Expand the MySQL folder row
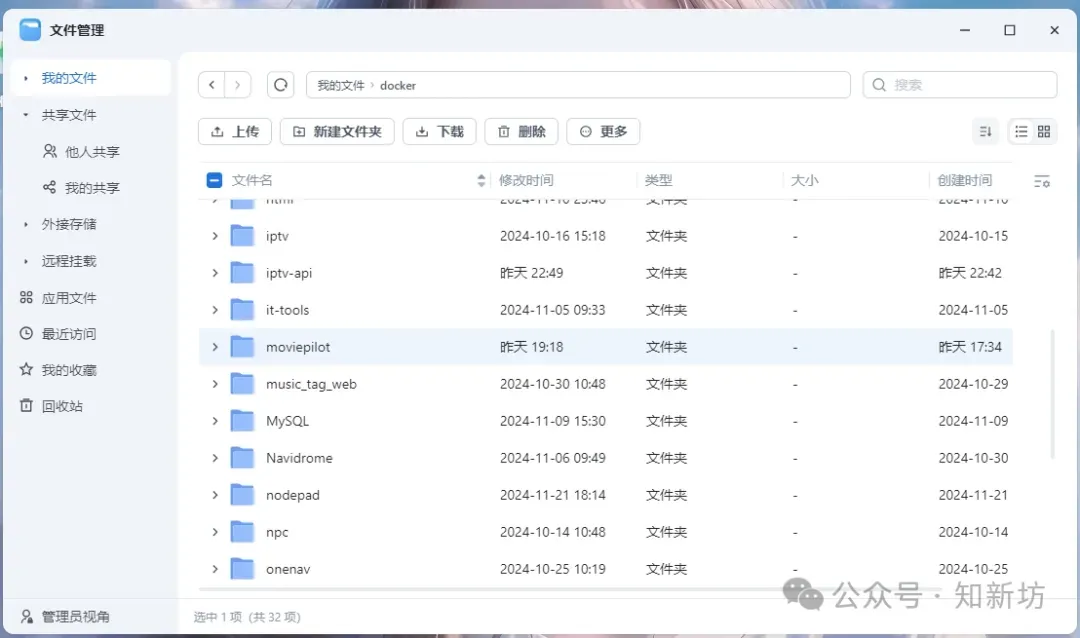Viewport: 1080px width, 638px height. coord(215,421)
